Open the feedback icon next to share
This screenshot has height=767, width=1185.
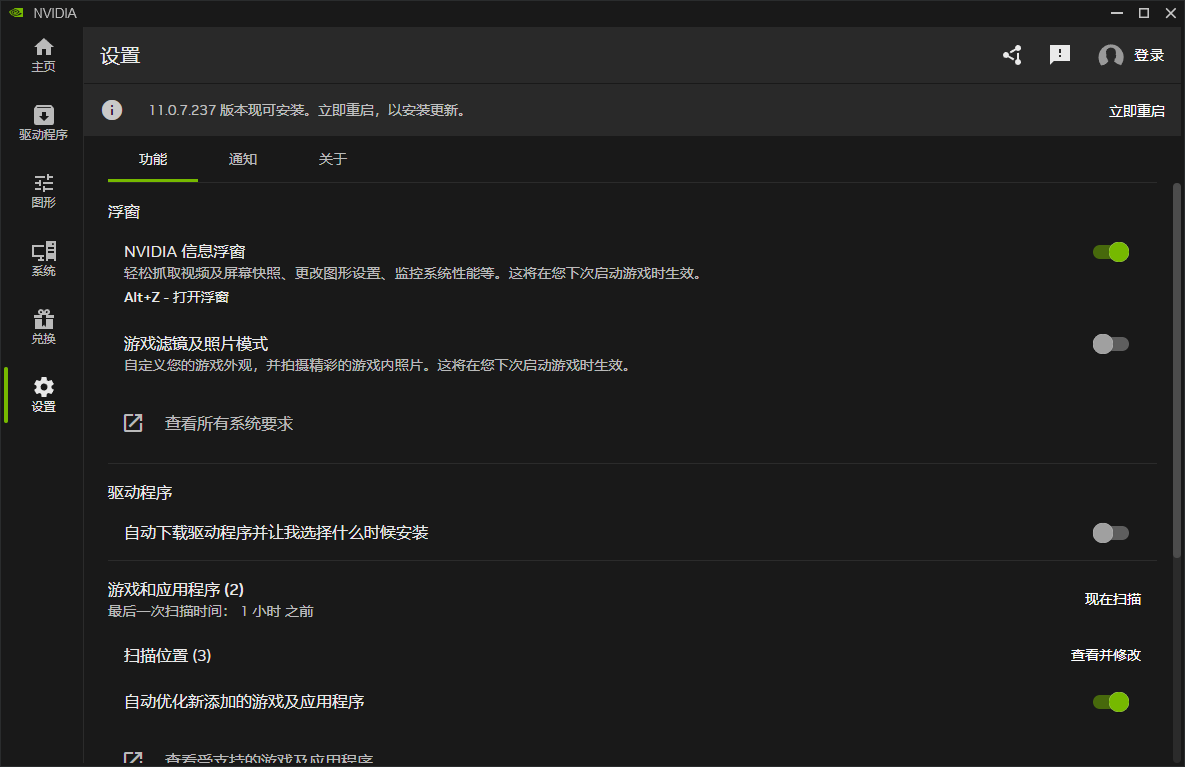point(1059,55)
